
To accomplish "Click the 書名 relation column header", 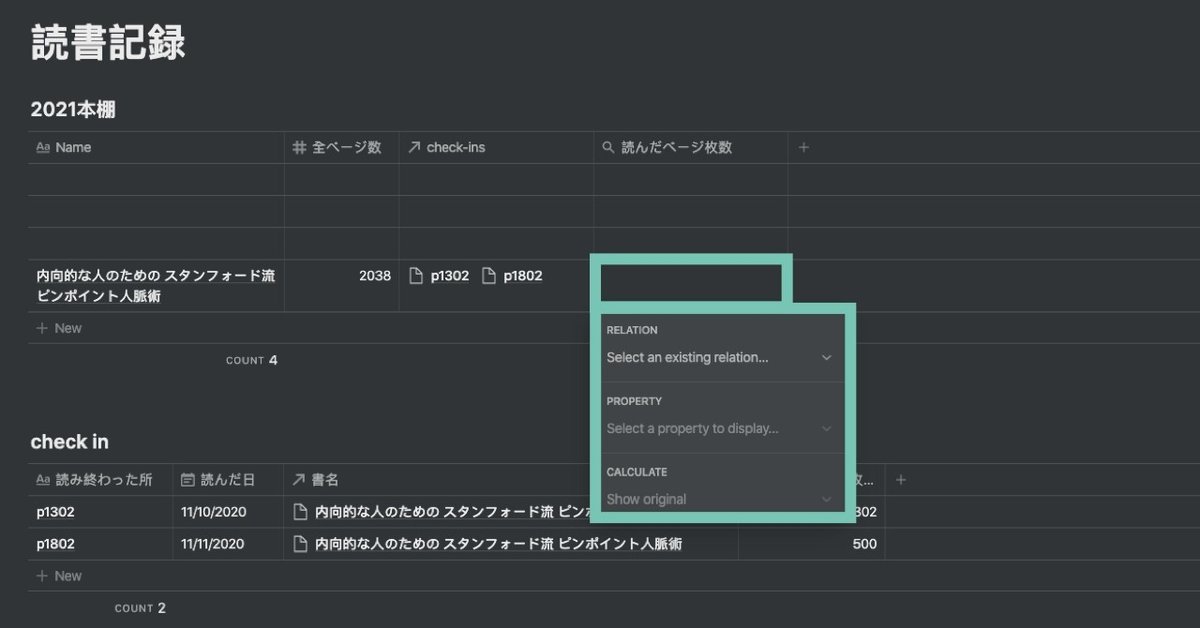I will 324,480.
